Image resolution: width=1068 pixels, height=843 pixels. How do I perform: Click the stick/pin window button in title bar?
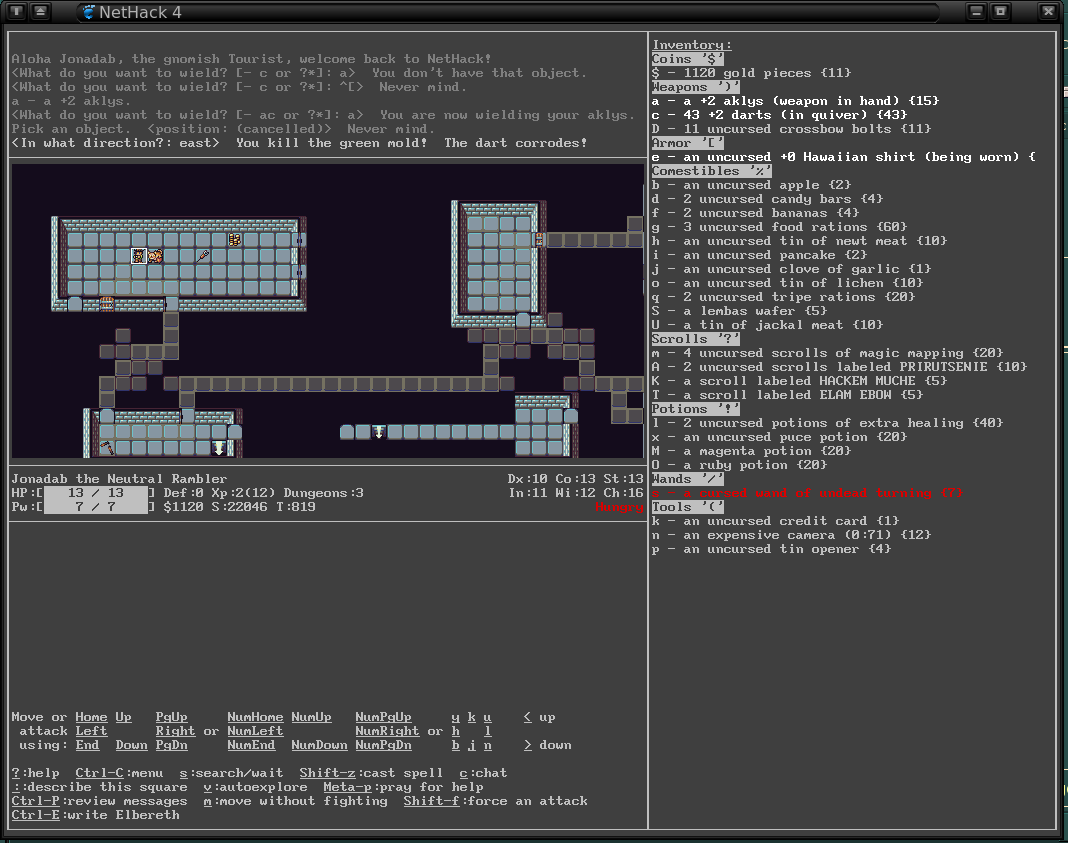point(18,12)
